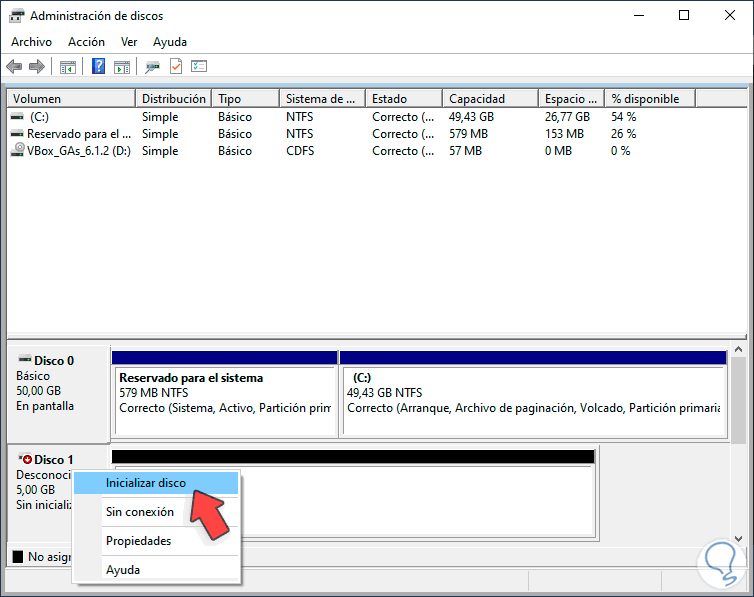Sort by the Volumen column header
This screenshot has width=754, height=597.
[71, 99]
